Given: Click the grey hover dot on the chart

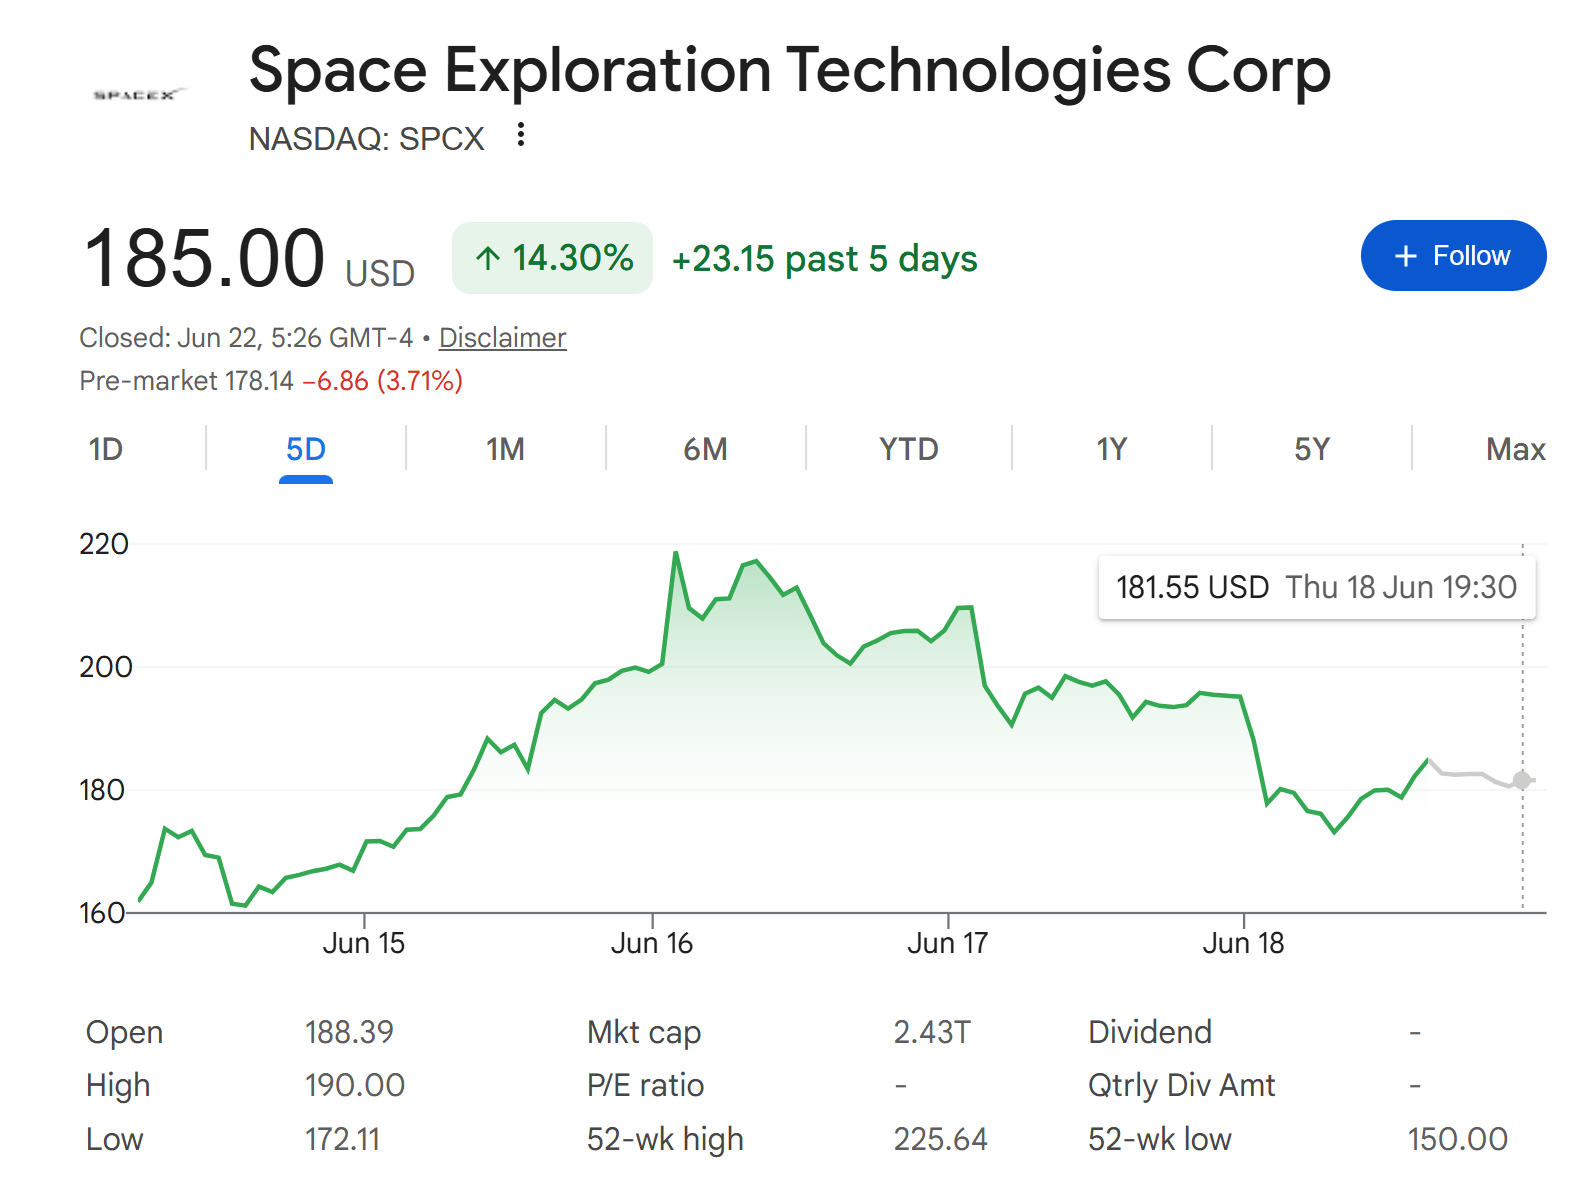Looking at the screenshot, I should pos(1522,780).
